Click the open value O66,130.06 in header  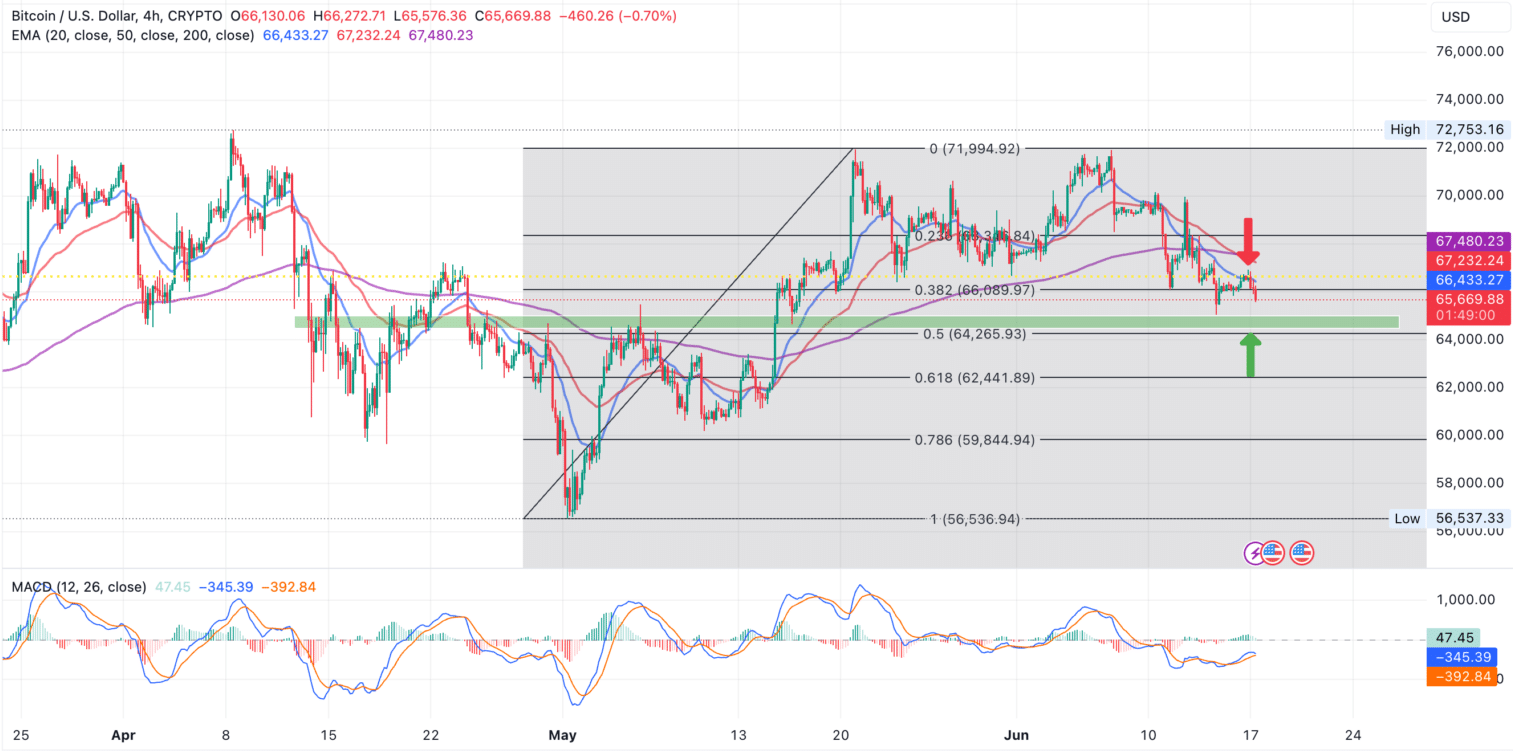(267, 16)
